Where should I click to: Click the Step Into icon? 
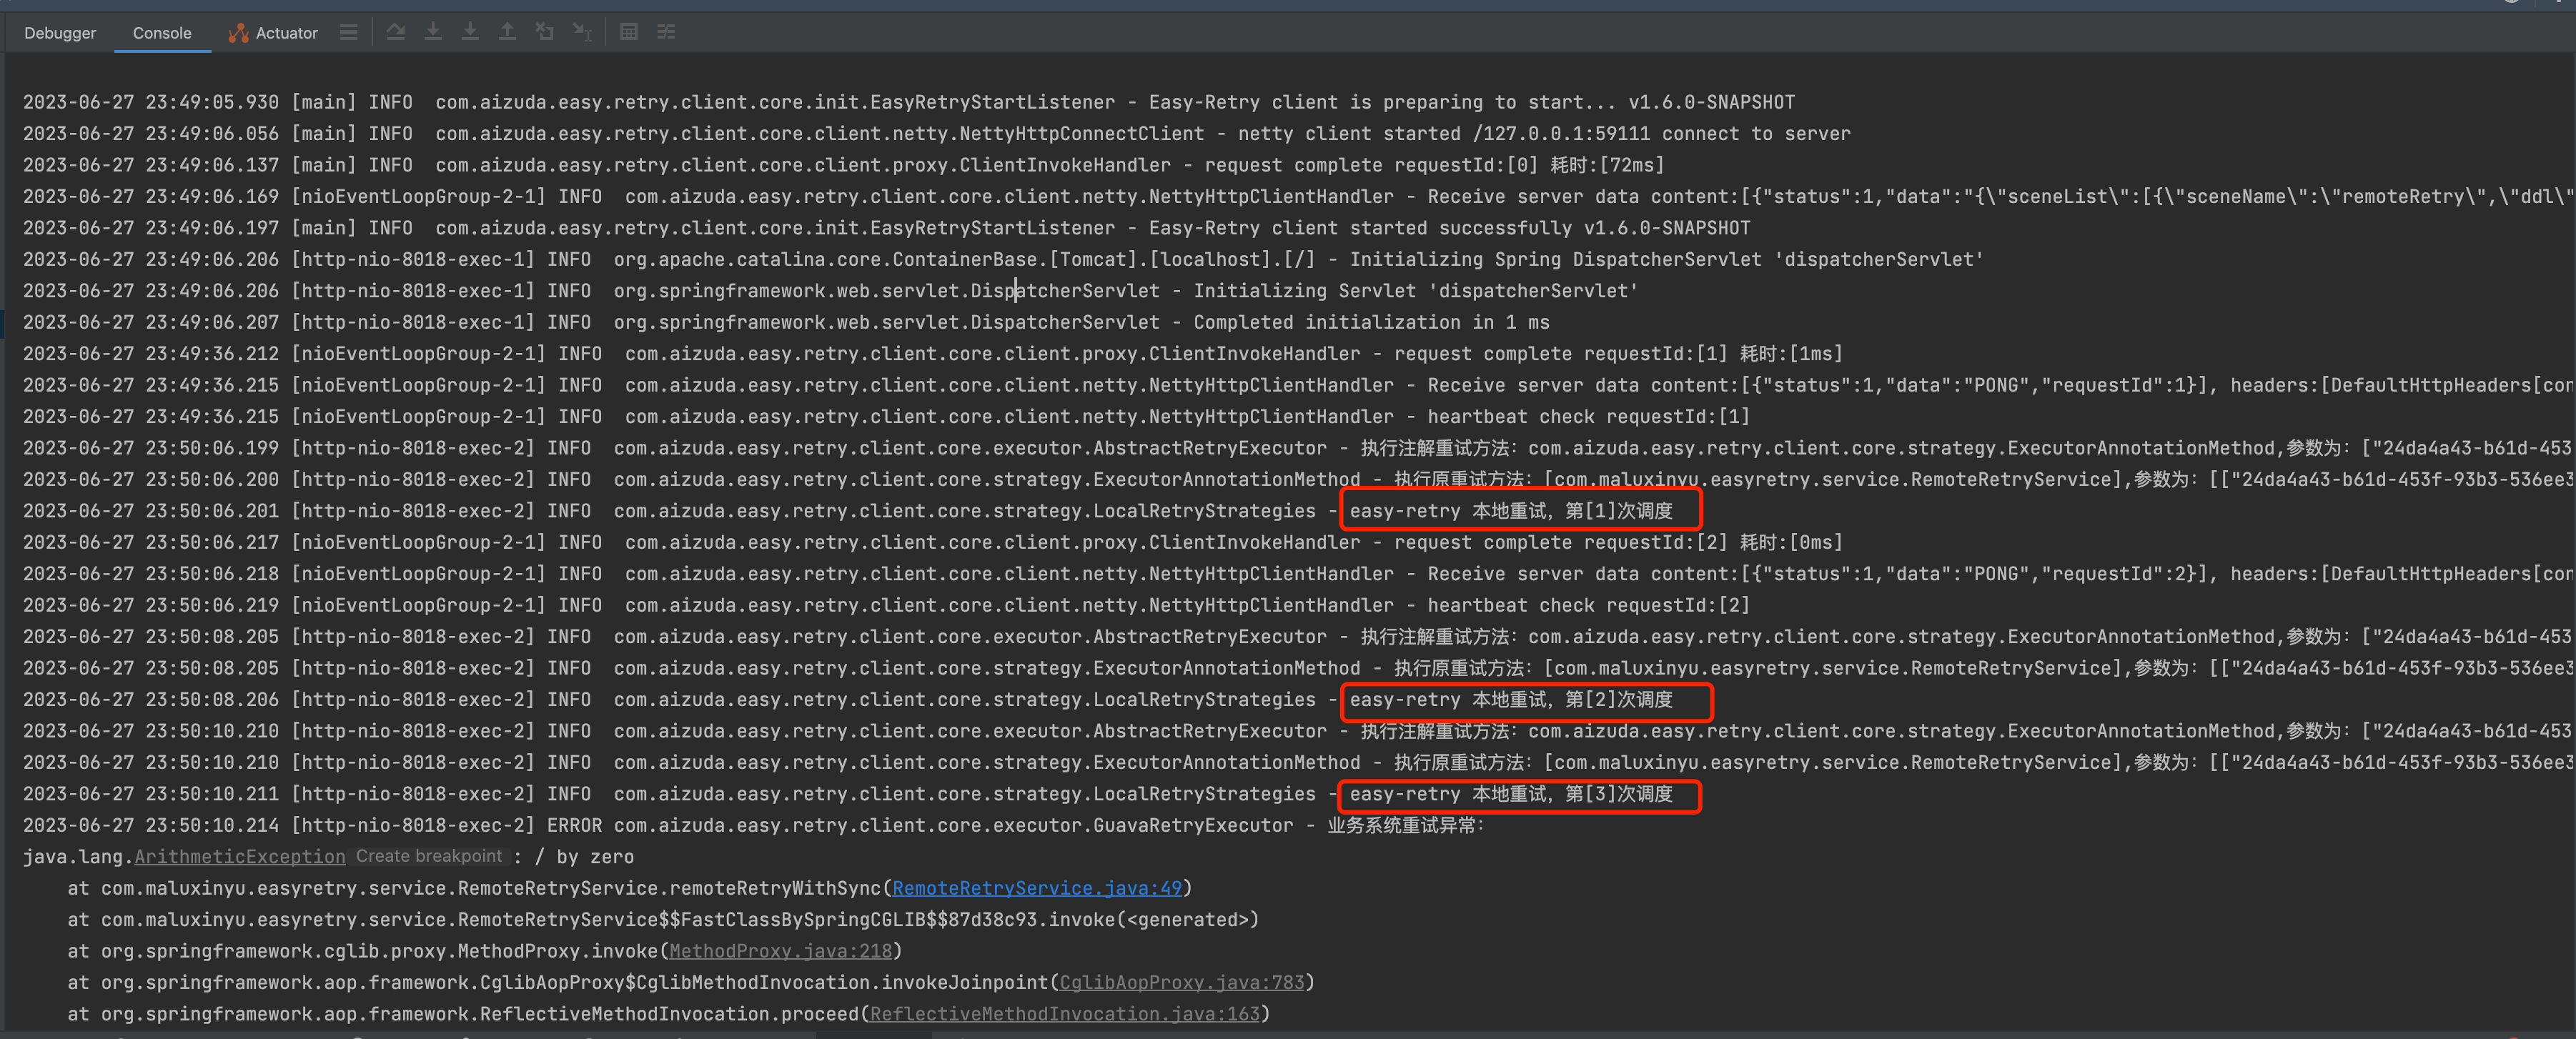[x=470, y=32]
